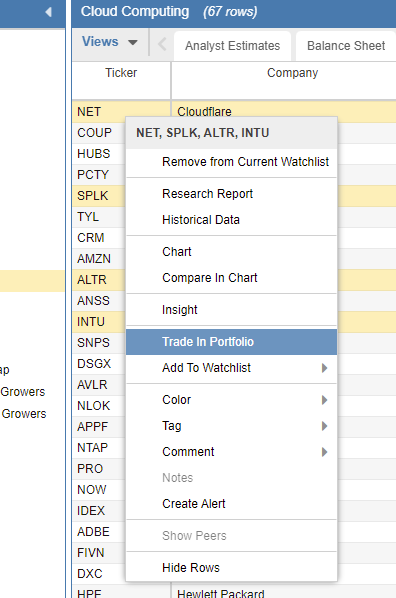Image resolution: width=396 pixels, height=598 pixels.
Task: Select the APPF ticker cell
Action: point(99,426)
